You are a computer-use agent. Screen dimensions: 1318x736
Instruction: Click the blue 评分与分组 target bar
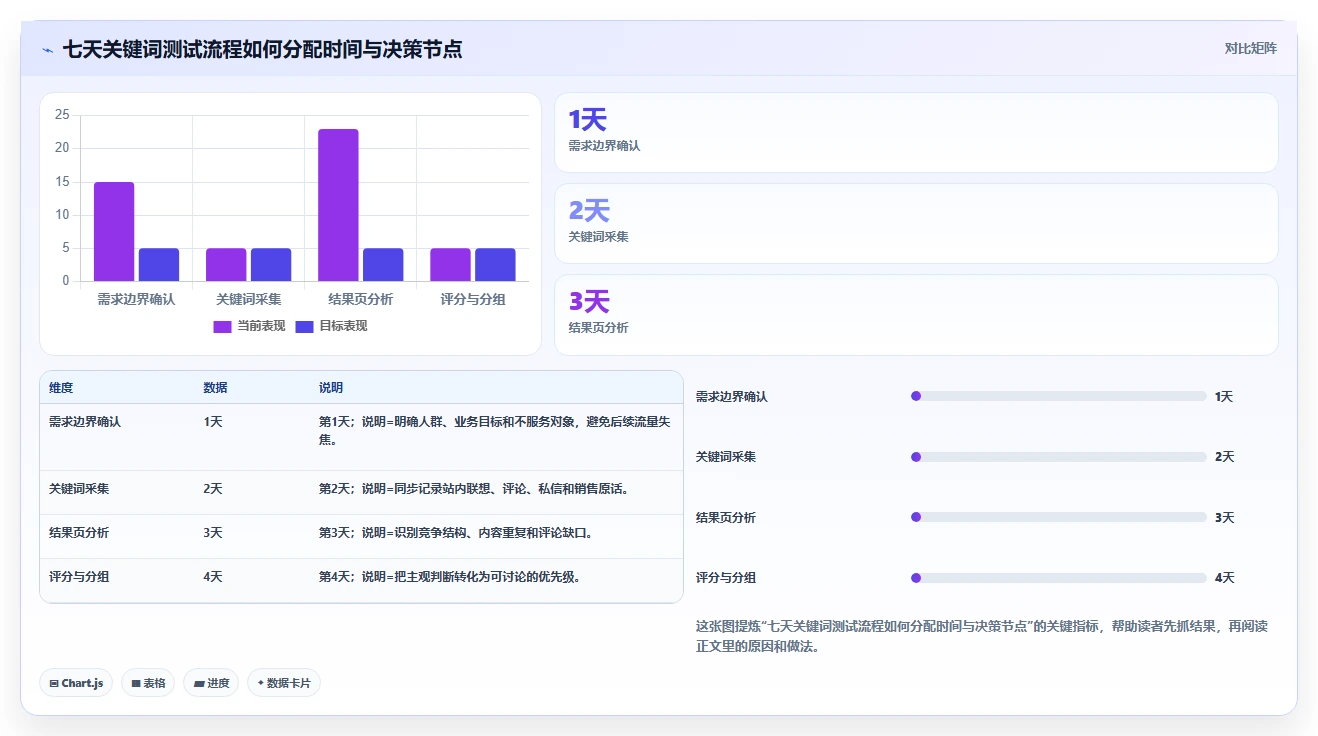click(x=495, y=265)
